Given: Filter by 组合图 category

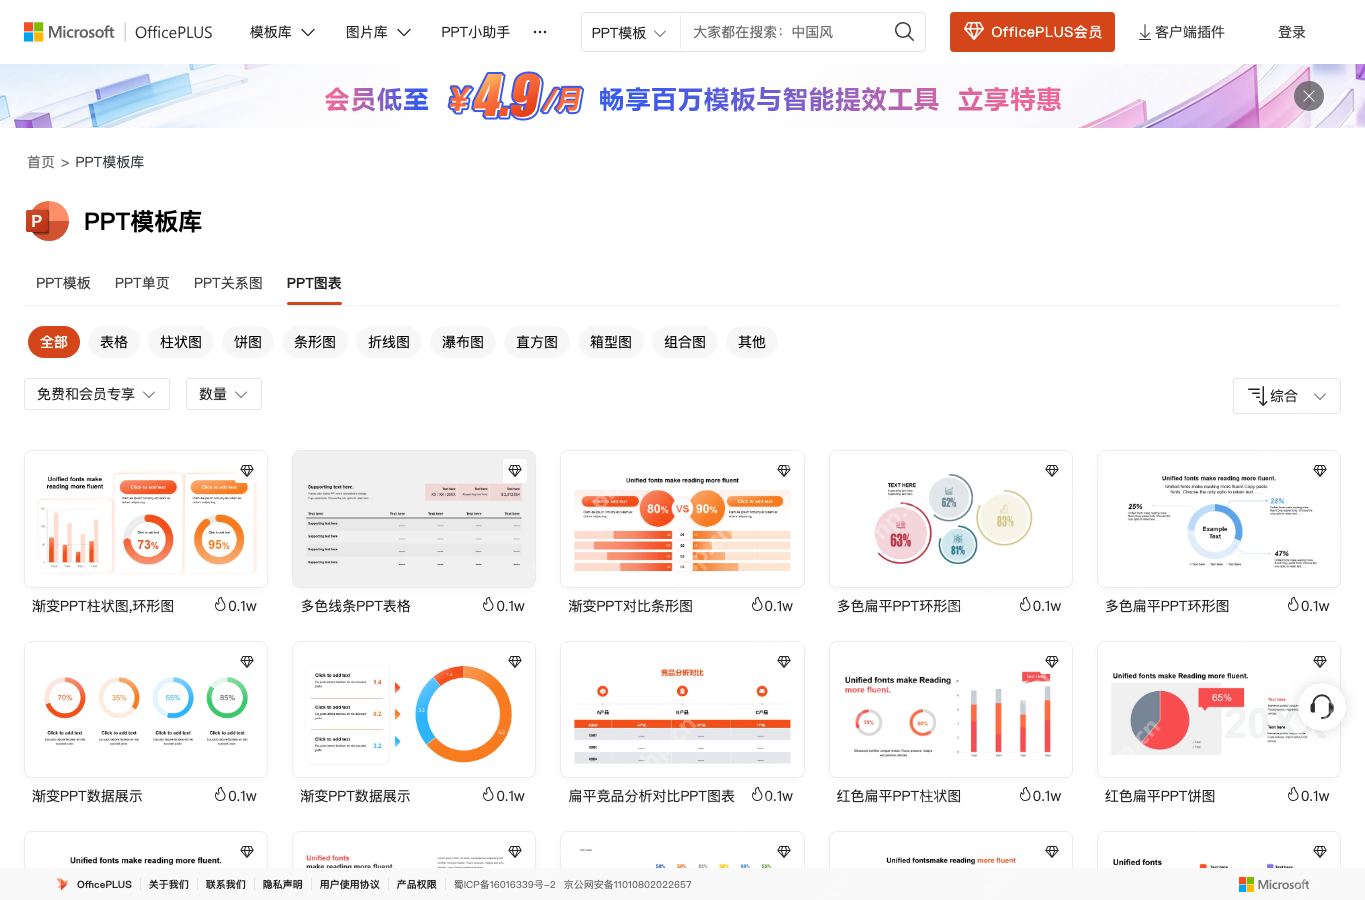Looking at the screenshot, I should tap(685, 342).
